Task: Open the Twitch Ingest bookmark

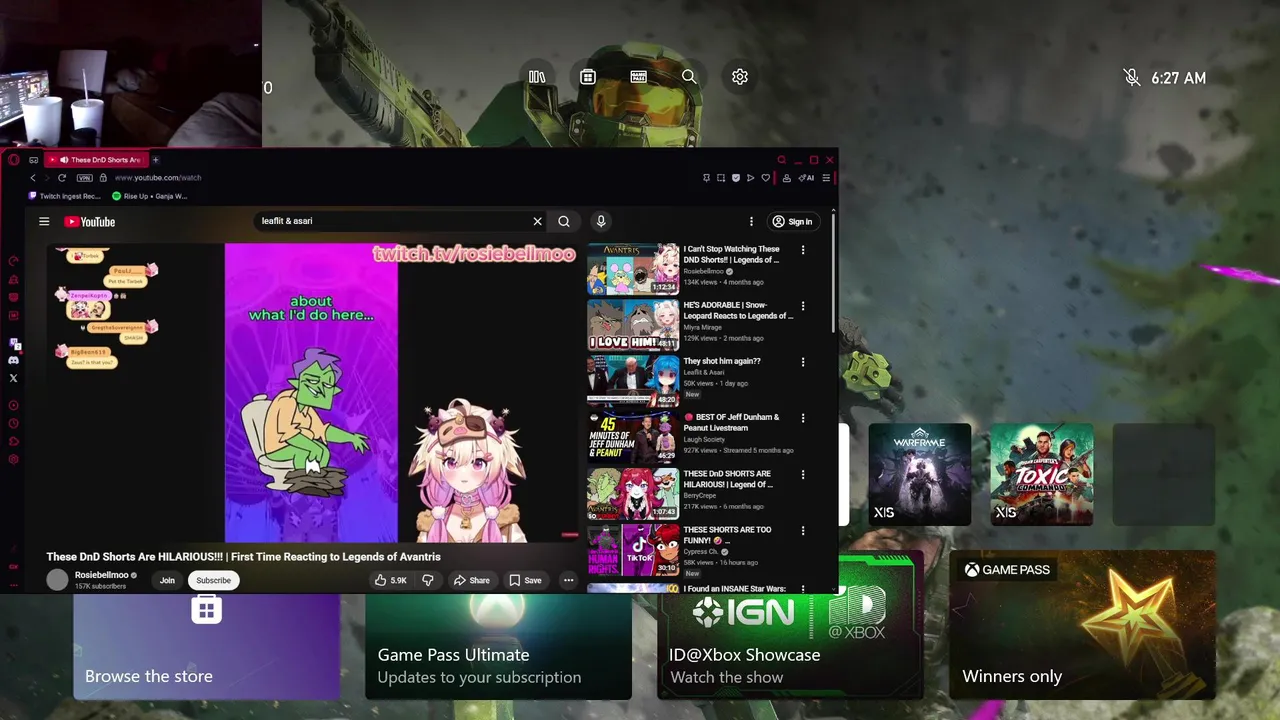Action: click(x=65, y=196)
